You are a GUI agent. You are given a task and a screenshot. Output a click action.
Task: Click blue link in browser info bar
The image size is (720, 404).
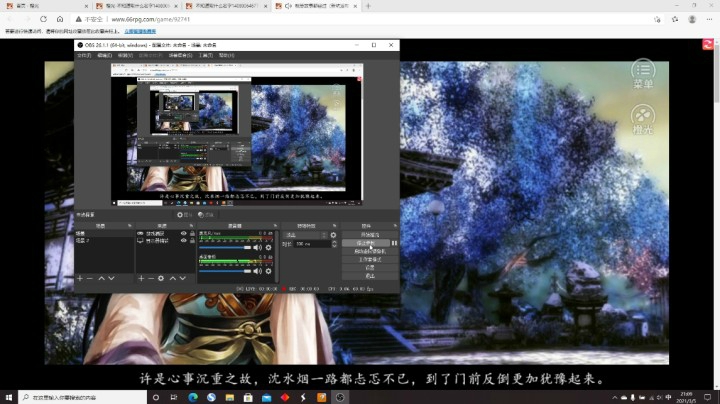(140, 31)
